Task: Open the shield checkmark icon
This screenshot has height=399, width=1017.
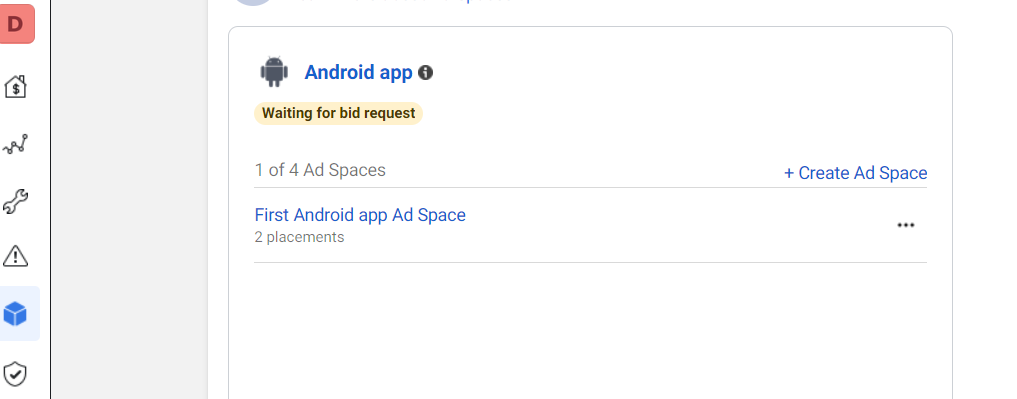Action: pos(16,374)
